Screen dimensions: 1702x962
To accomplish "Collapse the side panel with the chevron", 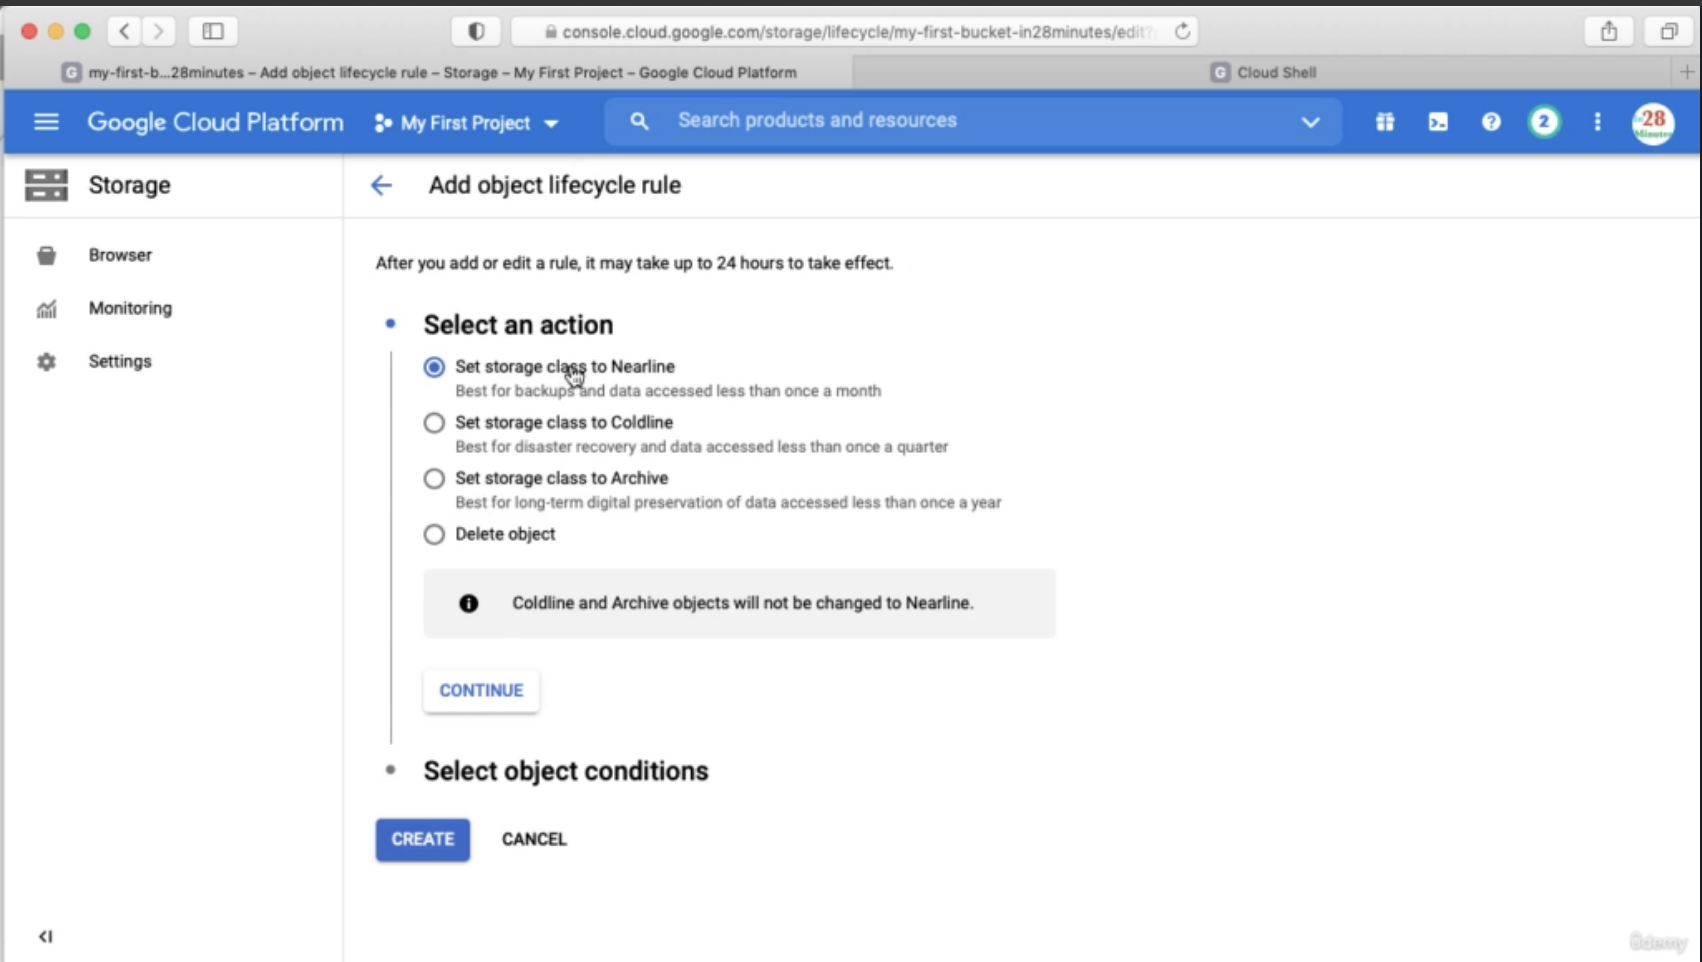I will point(45,937).
